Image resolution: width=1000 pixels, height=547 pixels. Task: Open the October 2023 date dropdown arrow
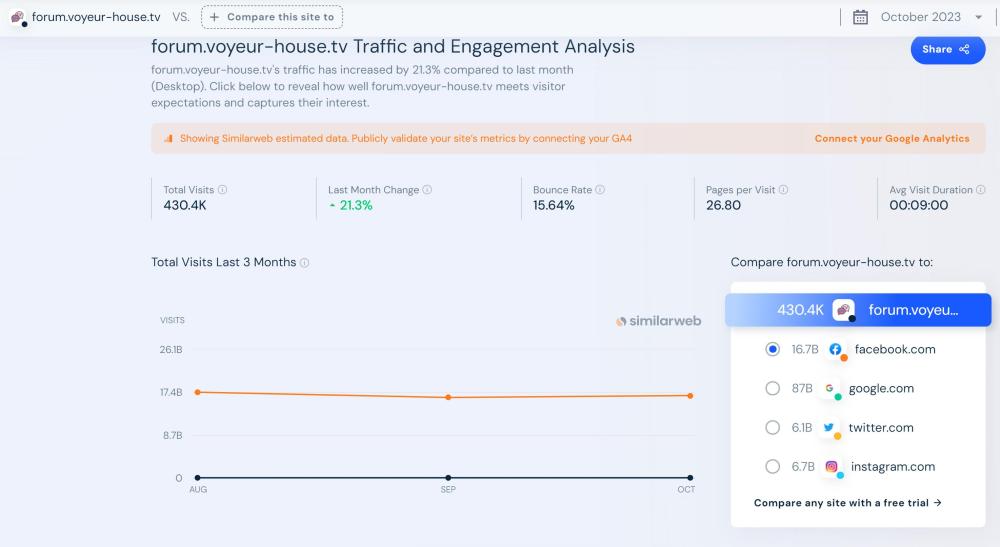coord(978,17)
